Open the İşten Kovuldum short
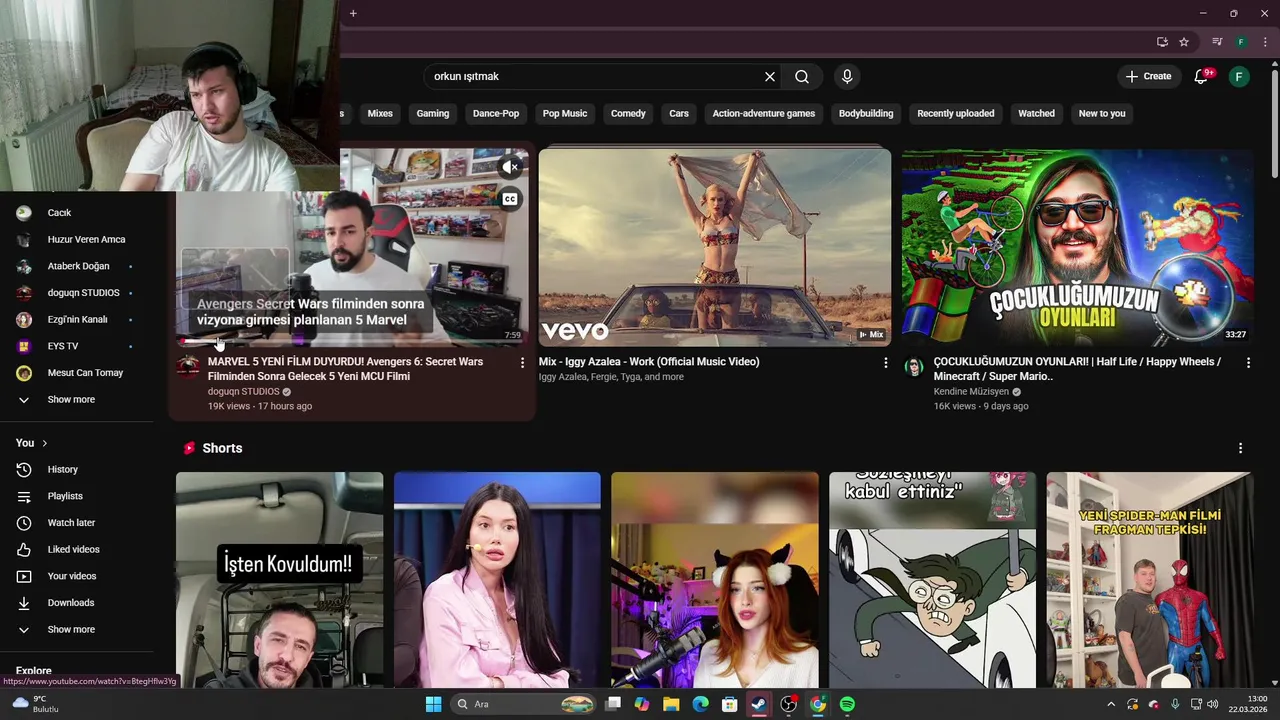The image size is (1280, 720). coord(280,580)
